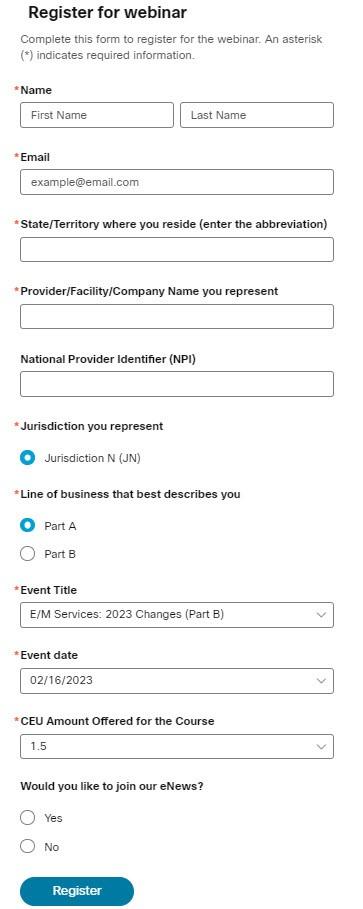The height and width of the screenshot is (909, 363).
Task: Open the Event date dropdown
Action: pyautogui.click(x=177, y=681)
